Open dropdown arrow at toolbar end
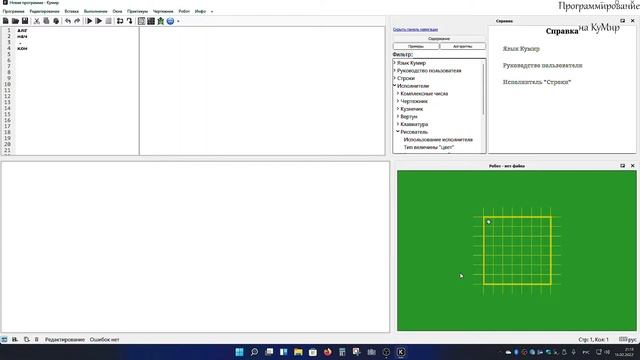This screenshot has height=360, width=640. pos(178,21)
